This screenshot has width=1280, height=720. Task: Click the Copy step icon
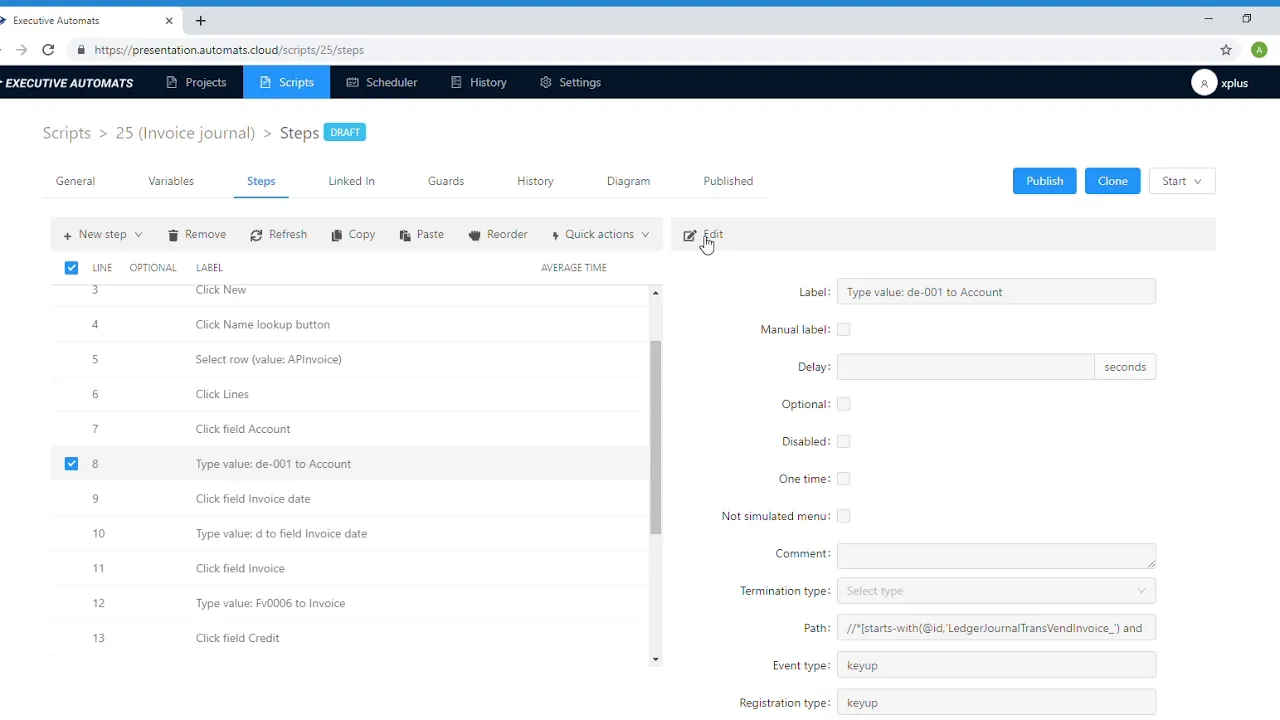337,234
